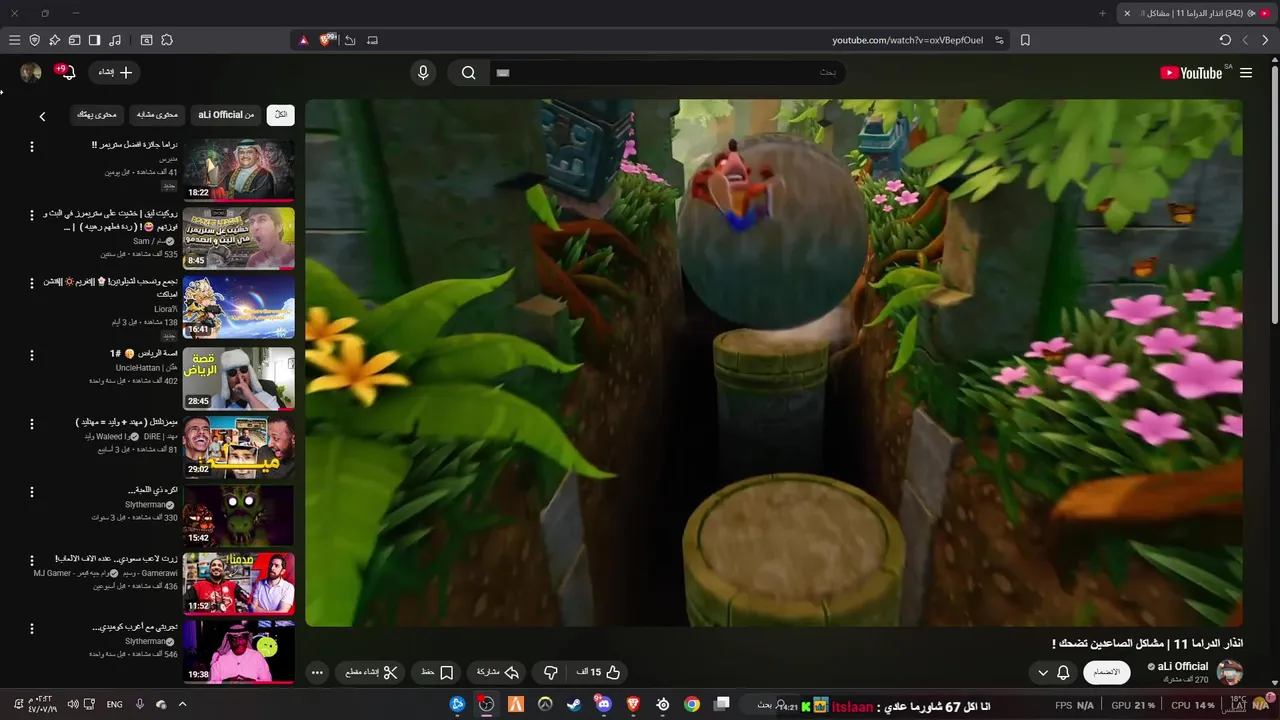Like the video with thumbs up
The image size is (1280, 720).
[599, 673]
